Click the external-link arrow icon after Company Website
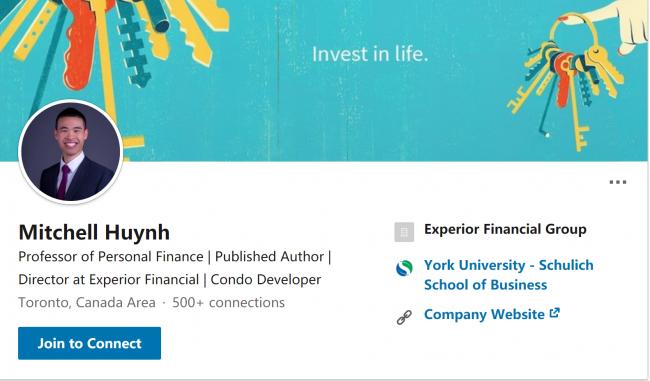This screenshot has height=381, width=650. coord(555,313)
